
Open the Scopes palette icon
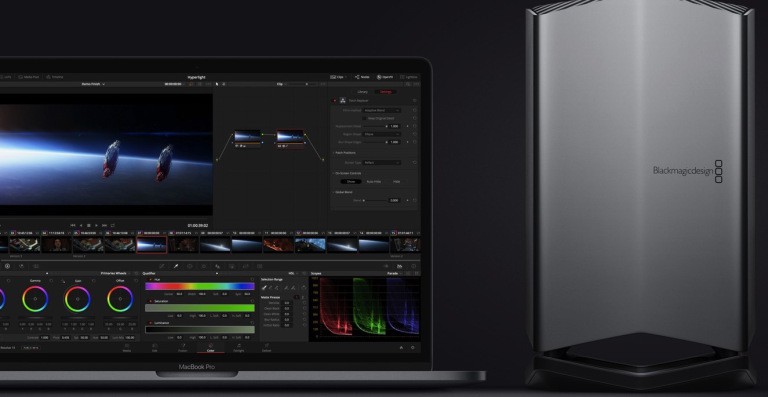point(400,266)
